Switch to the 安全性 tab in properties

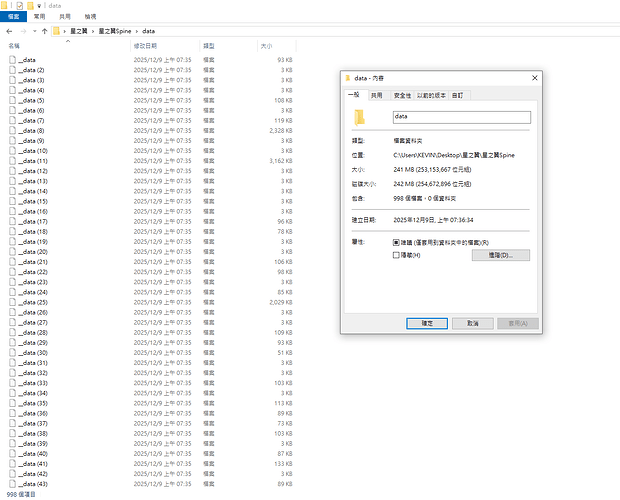pyautogui.click(x=402, y=95)
